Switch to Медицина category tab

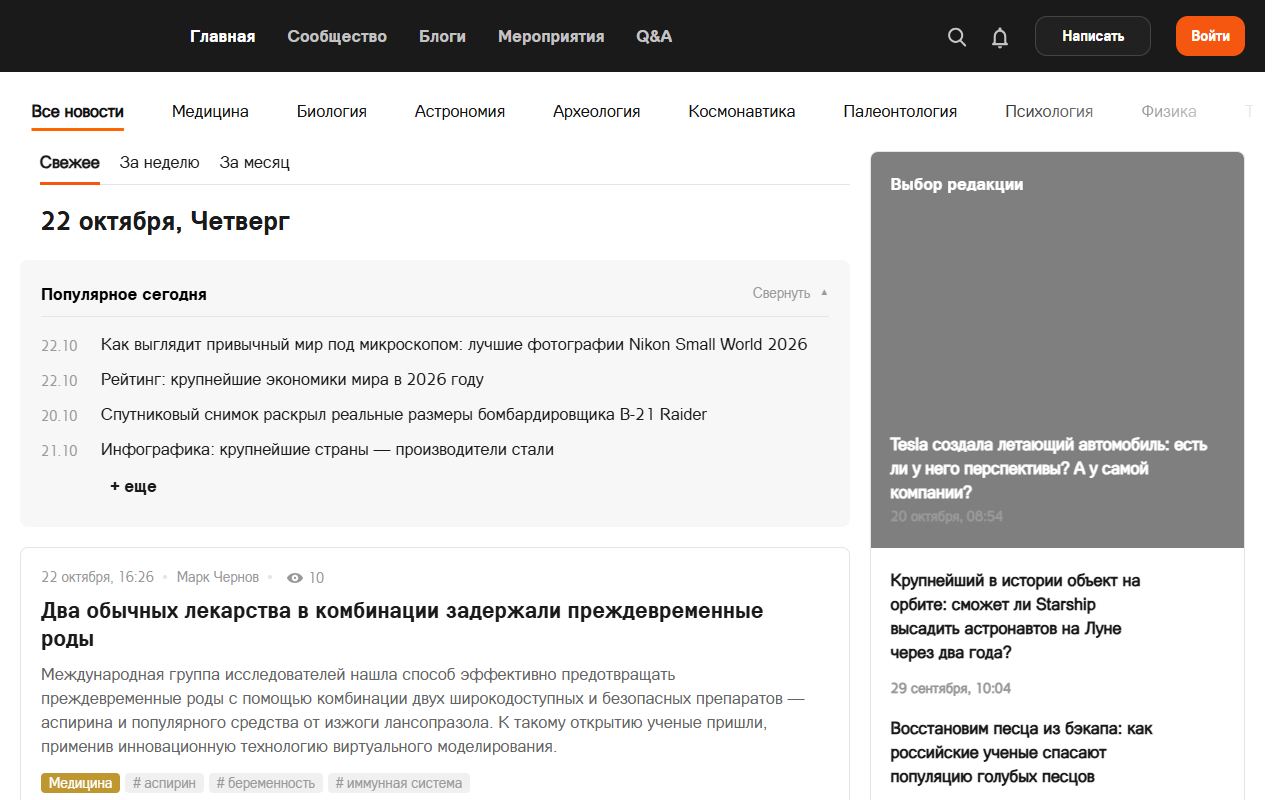pos(210,112)
